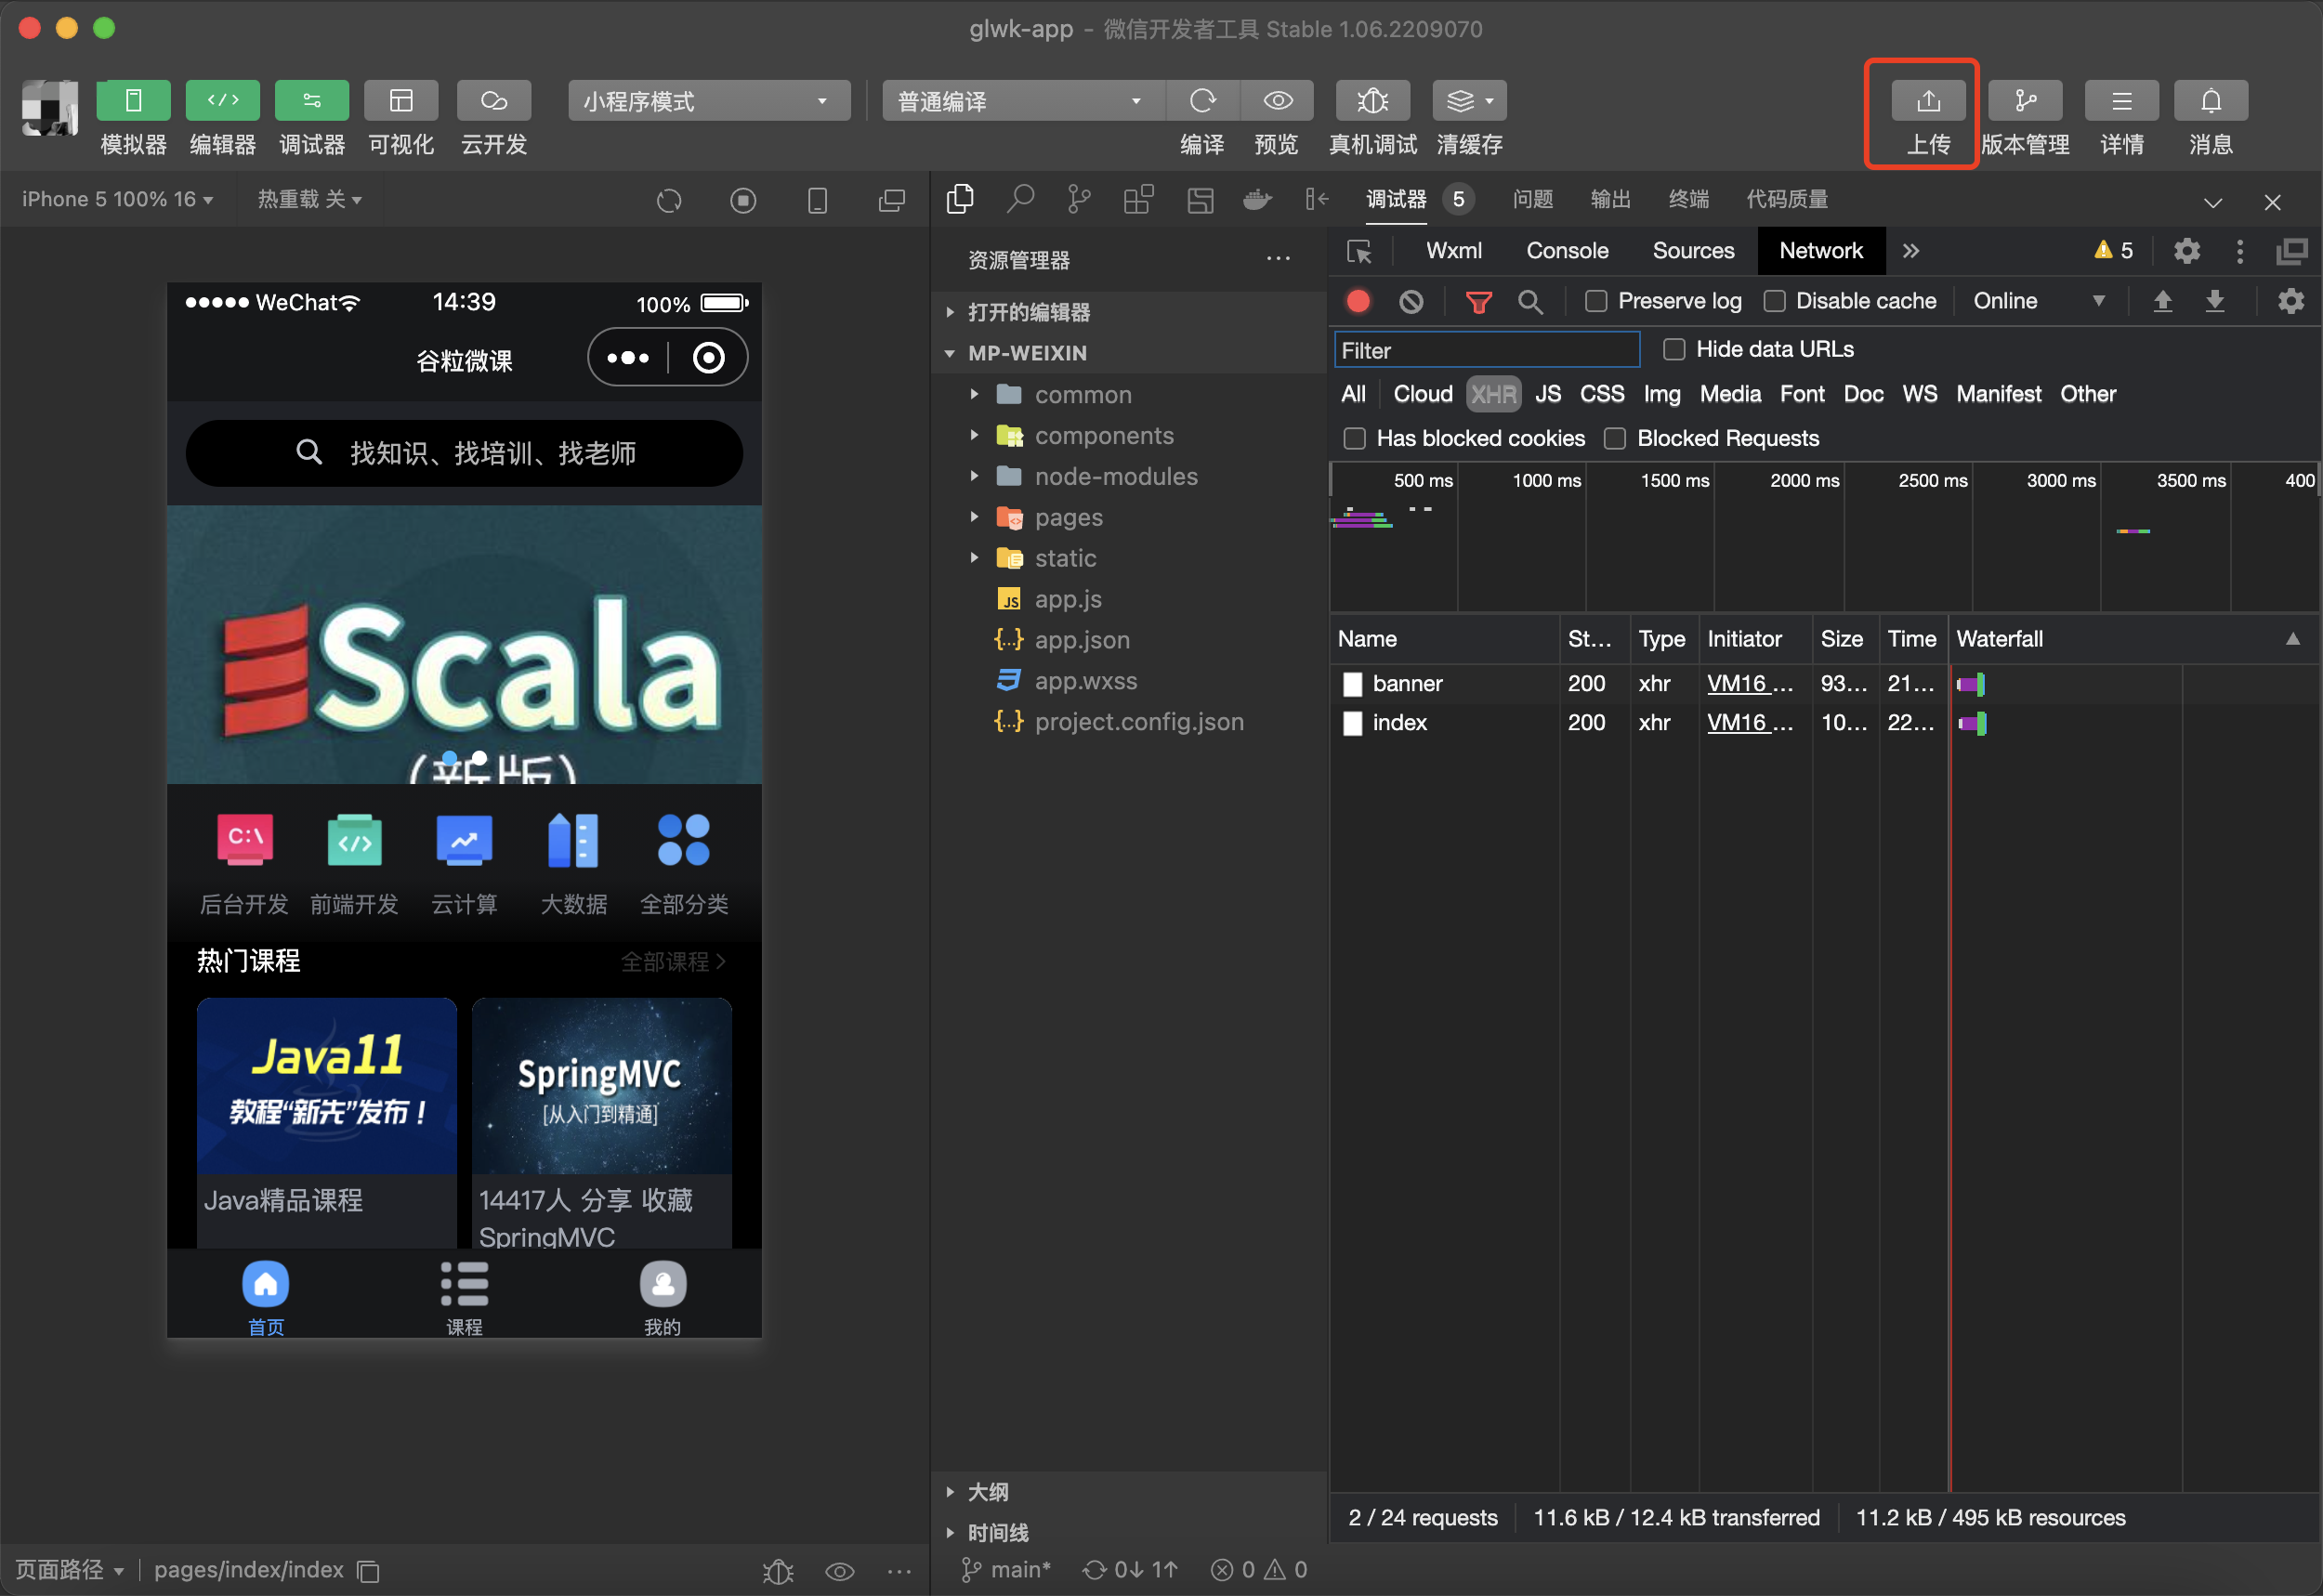
Task: Open the compile mode (普通编译) dropdown
Action: point(1023,100)
